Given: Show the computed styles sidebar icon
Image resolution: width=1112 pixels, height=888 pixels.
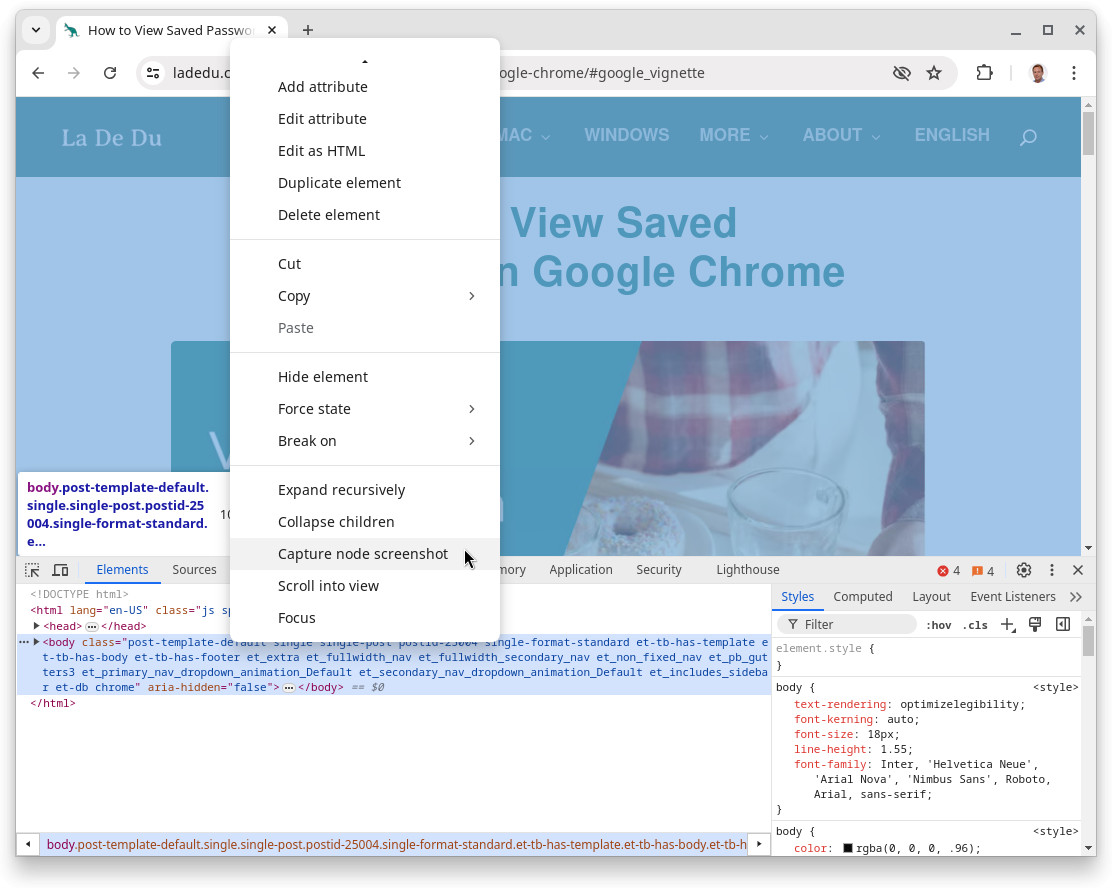Looking at the screenshot, I should click(x=1063, y=625).
